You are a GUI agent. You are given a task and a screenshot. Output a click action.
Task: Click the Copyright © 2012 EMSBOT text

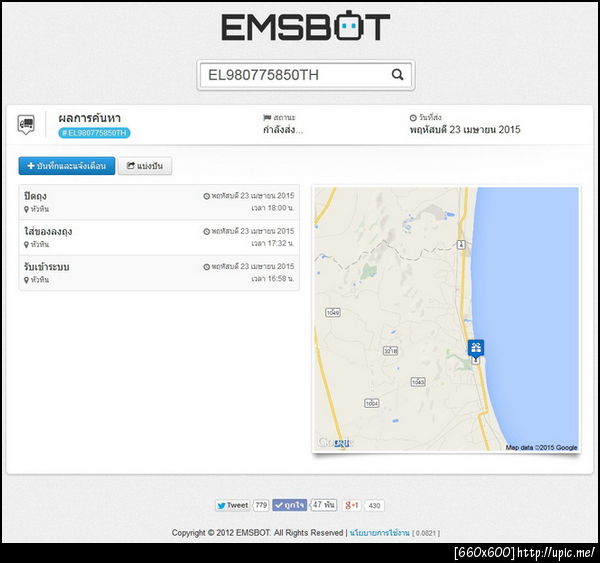click(x=257, y=533)
